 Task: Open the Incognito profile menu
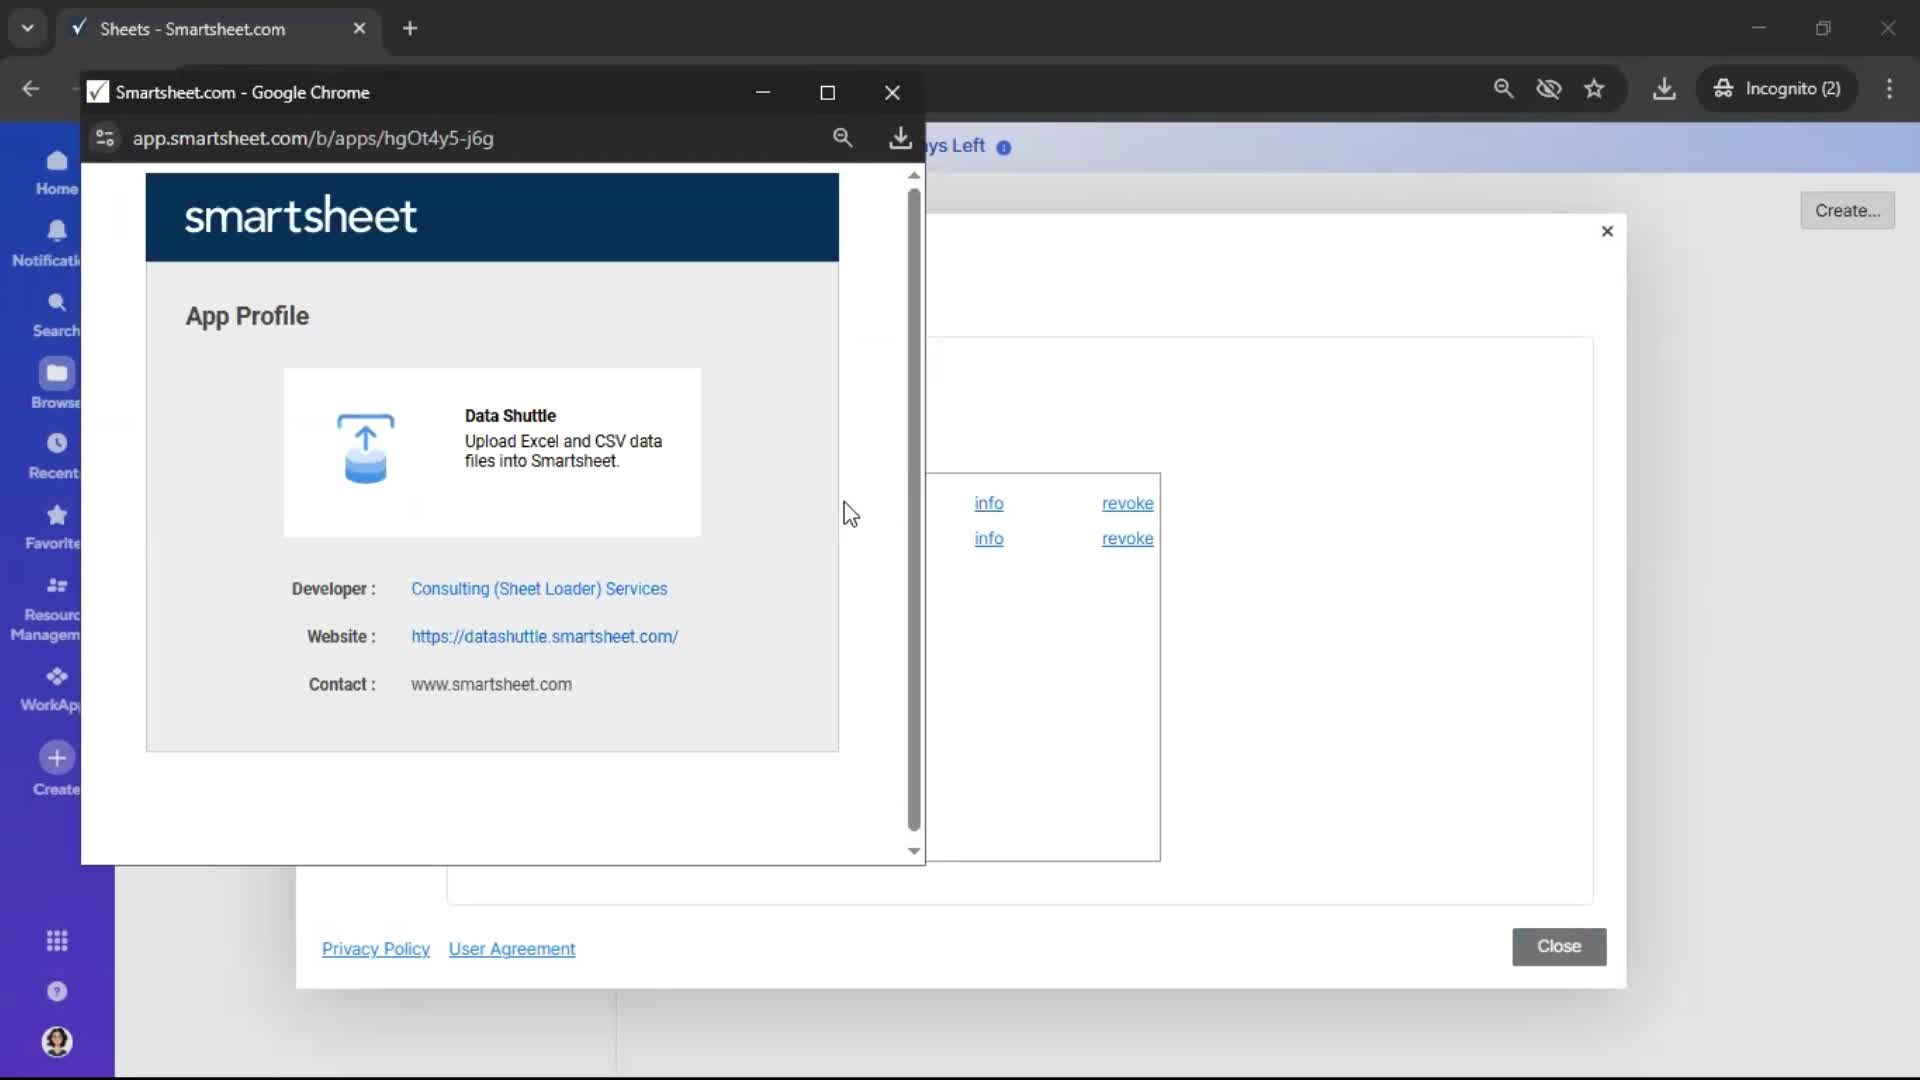coord(1779,89)
